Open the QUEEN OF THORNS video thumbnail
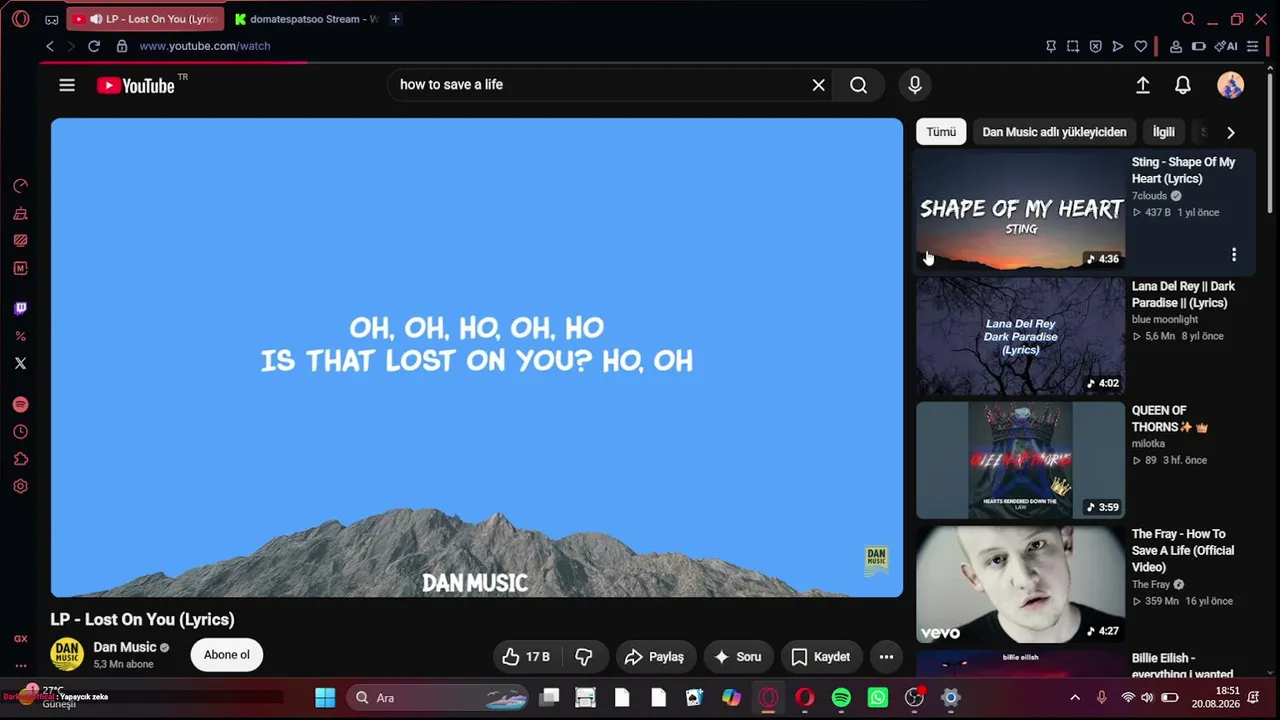1280x720 pixels. point(1020,460)
